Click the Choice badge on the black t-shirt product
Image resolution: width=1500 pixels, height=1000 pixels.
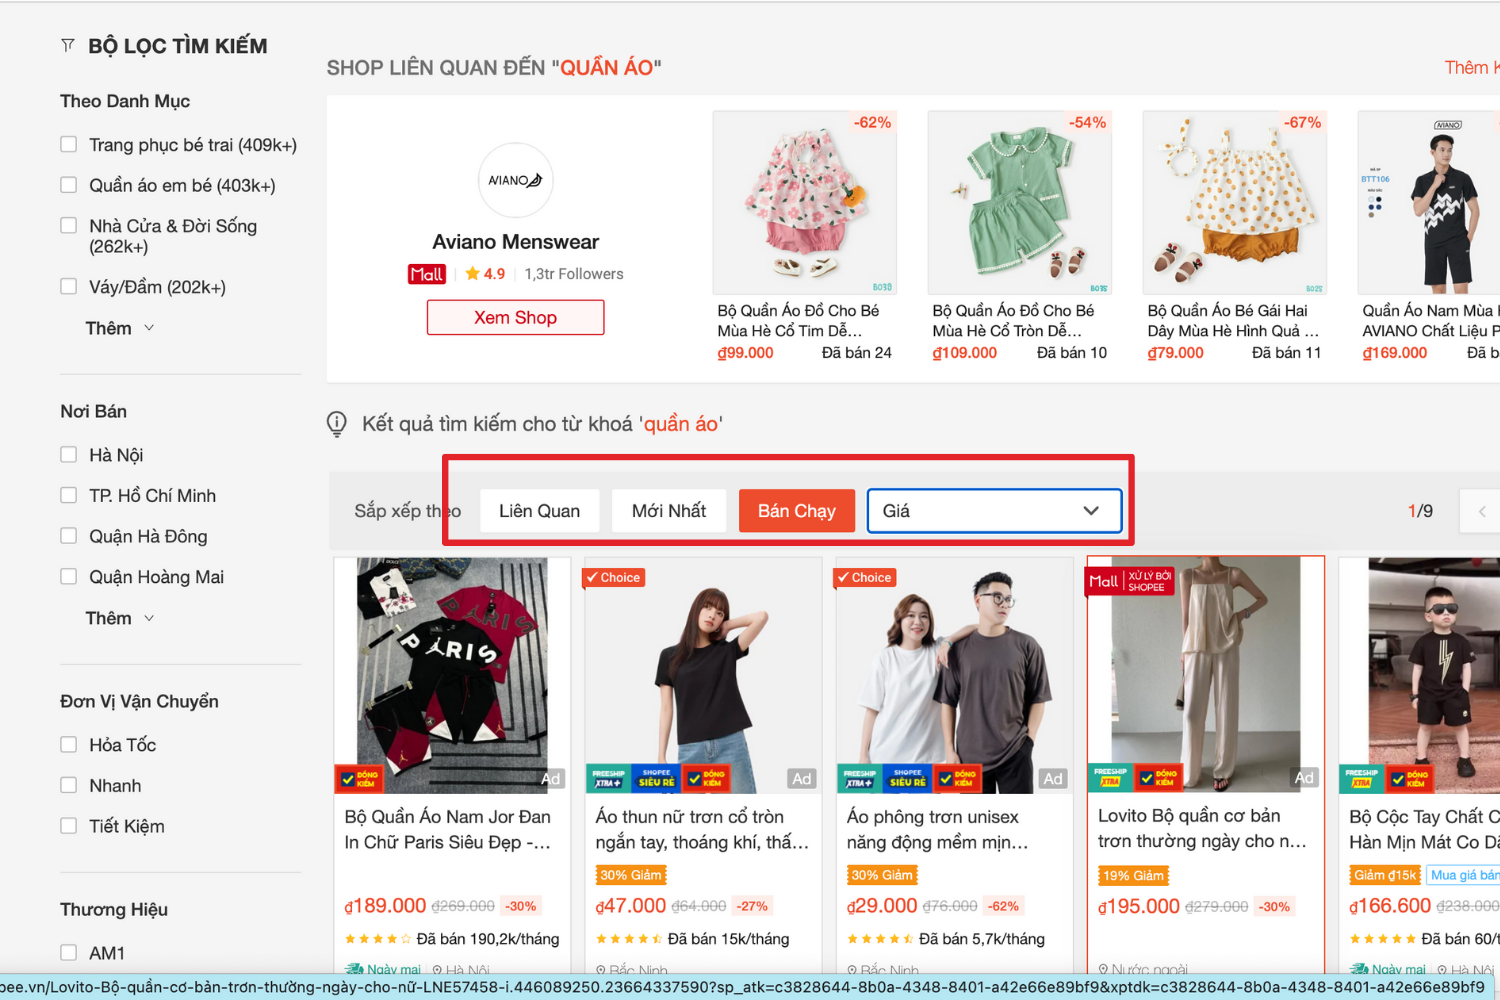(x=615, y=578)
